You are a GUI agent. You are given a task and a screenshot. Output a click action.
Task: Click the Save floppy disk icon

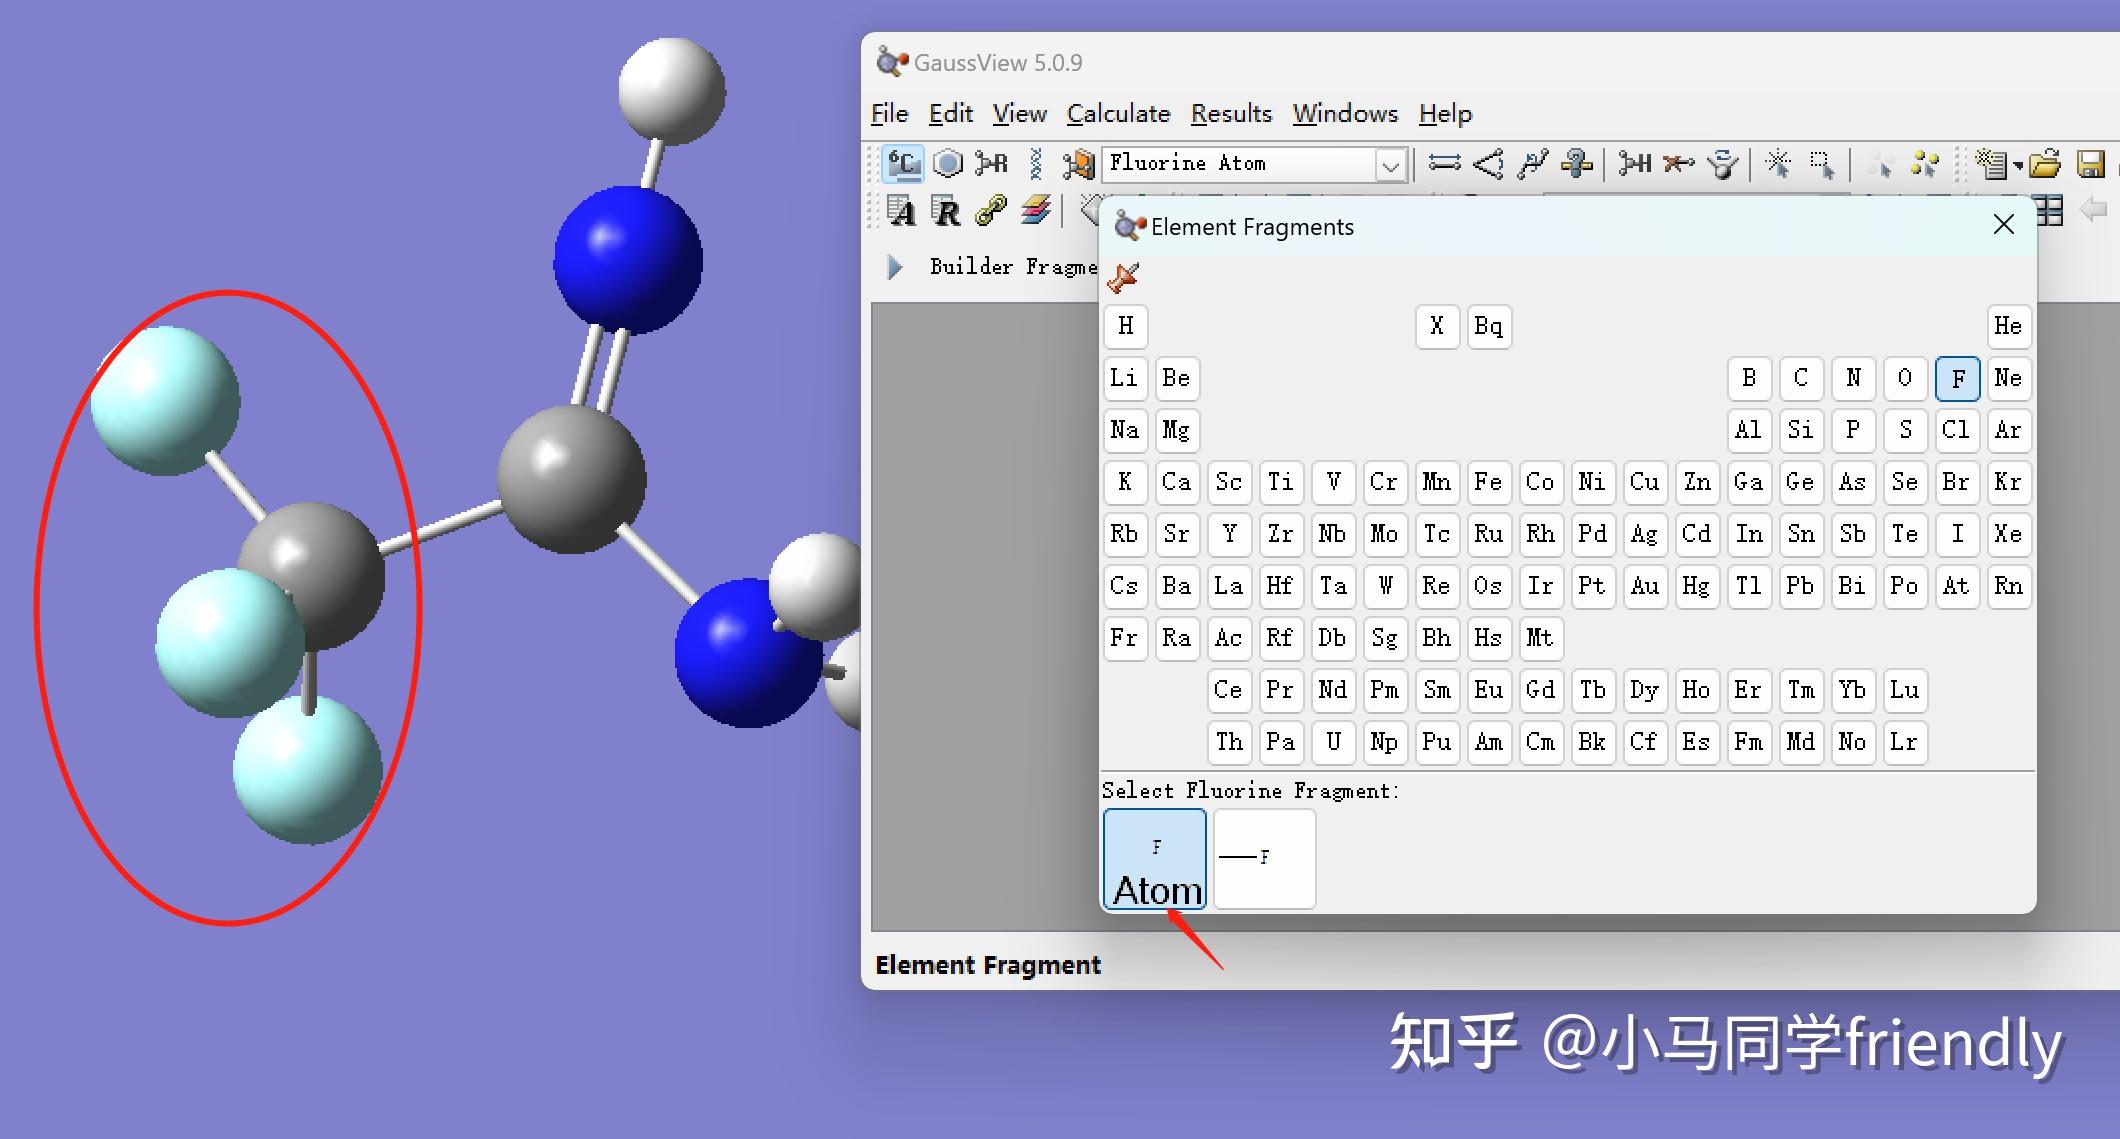2090,163
